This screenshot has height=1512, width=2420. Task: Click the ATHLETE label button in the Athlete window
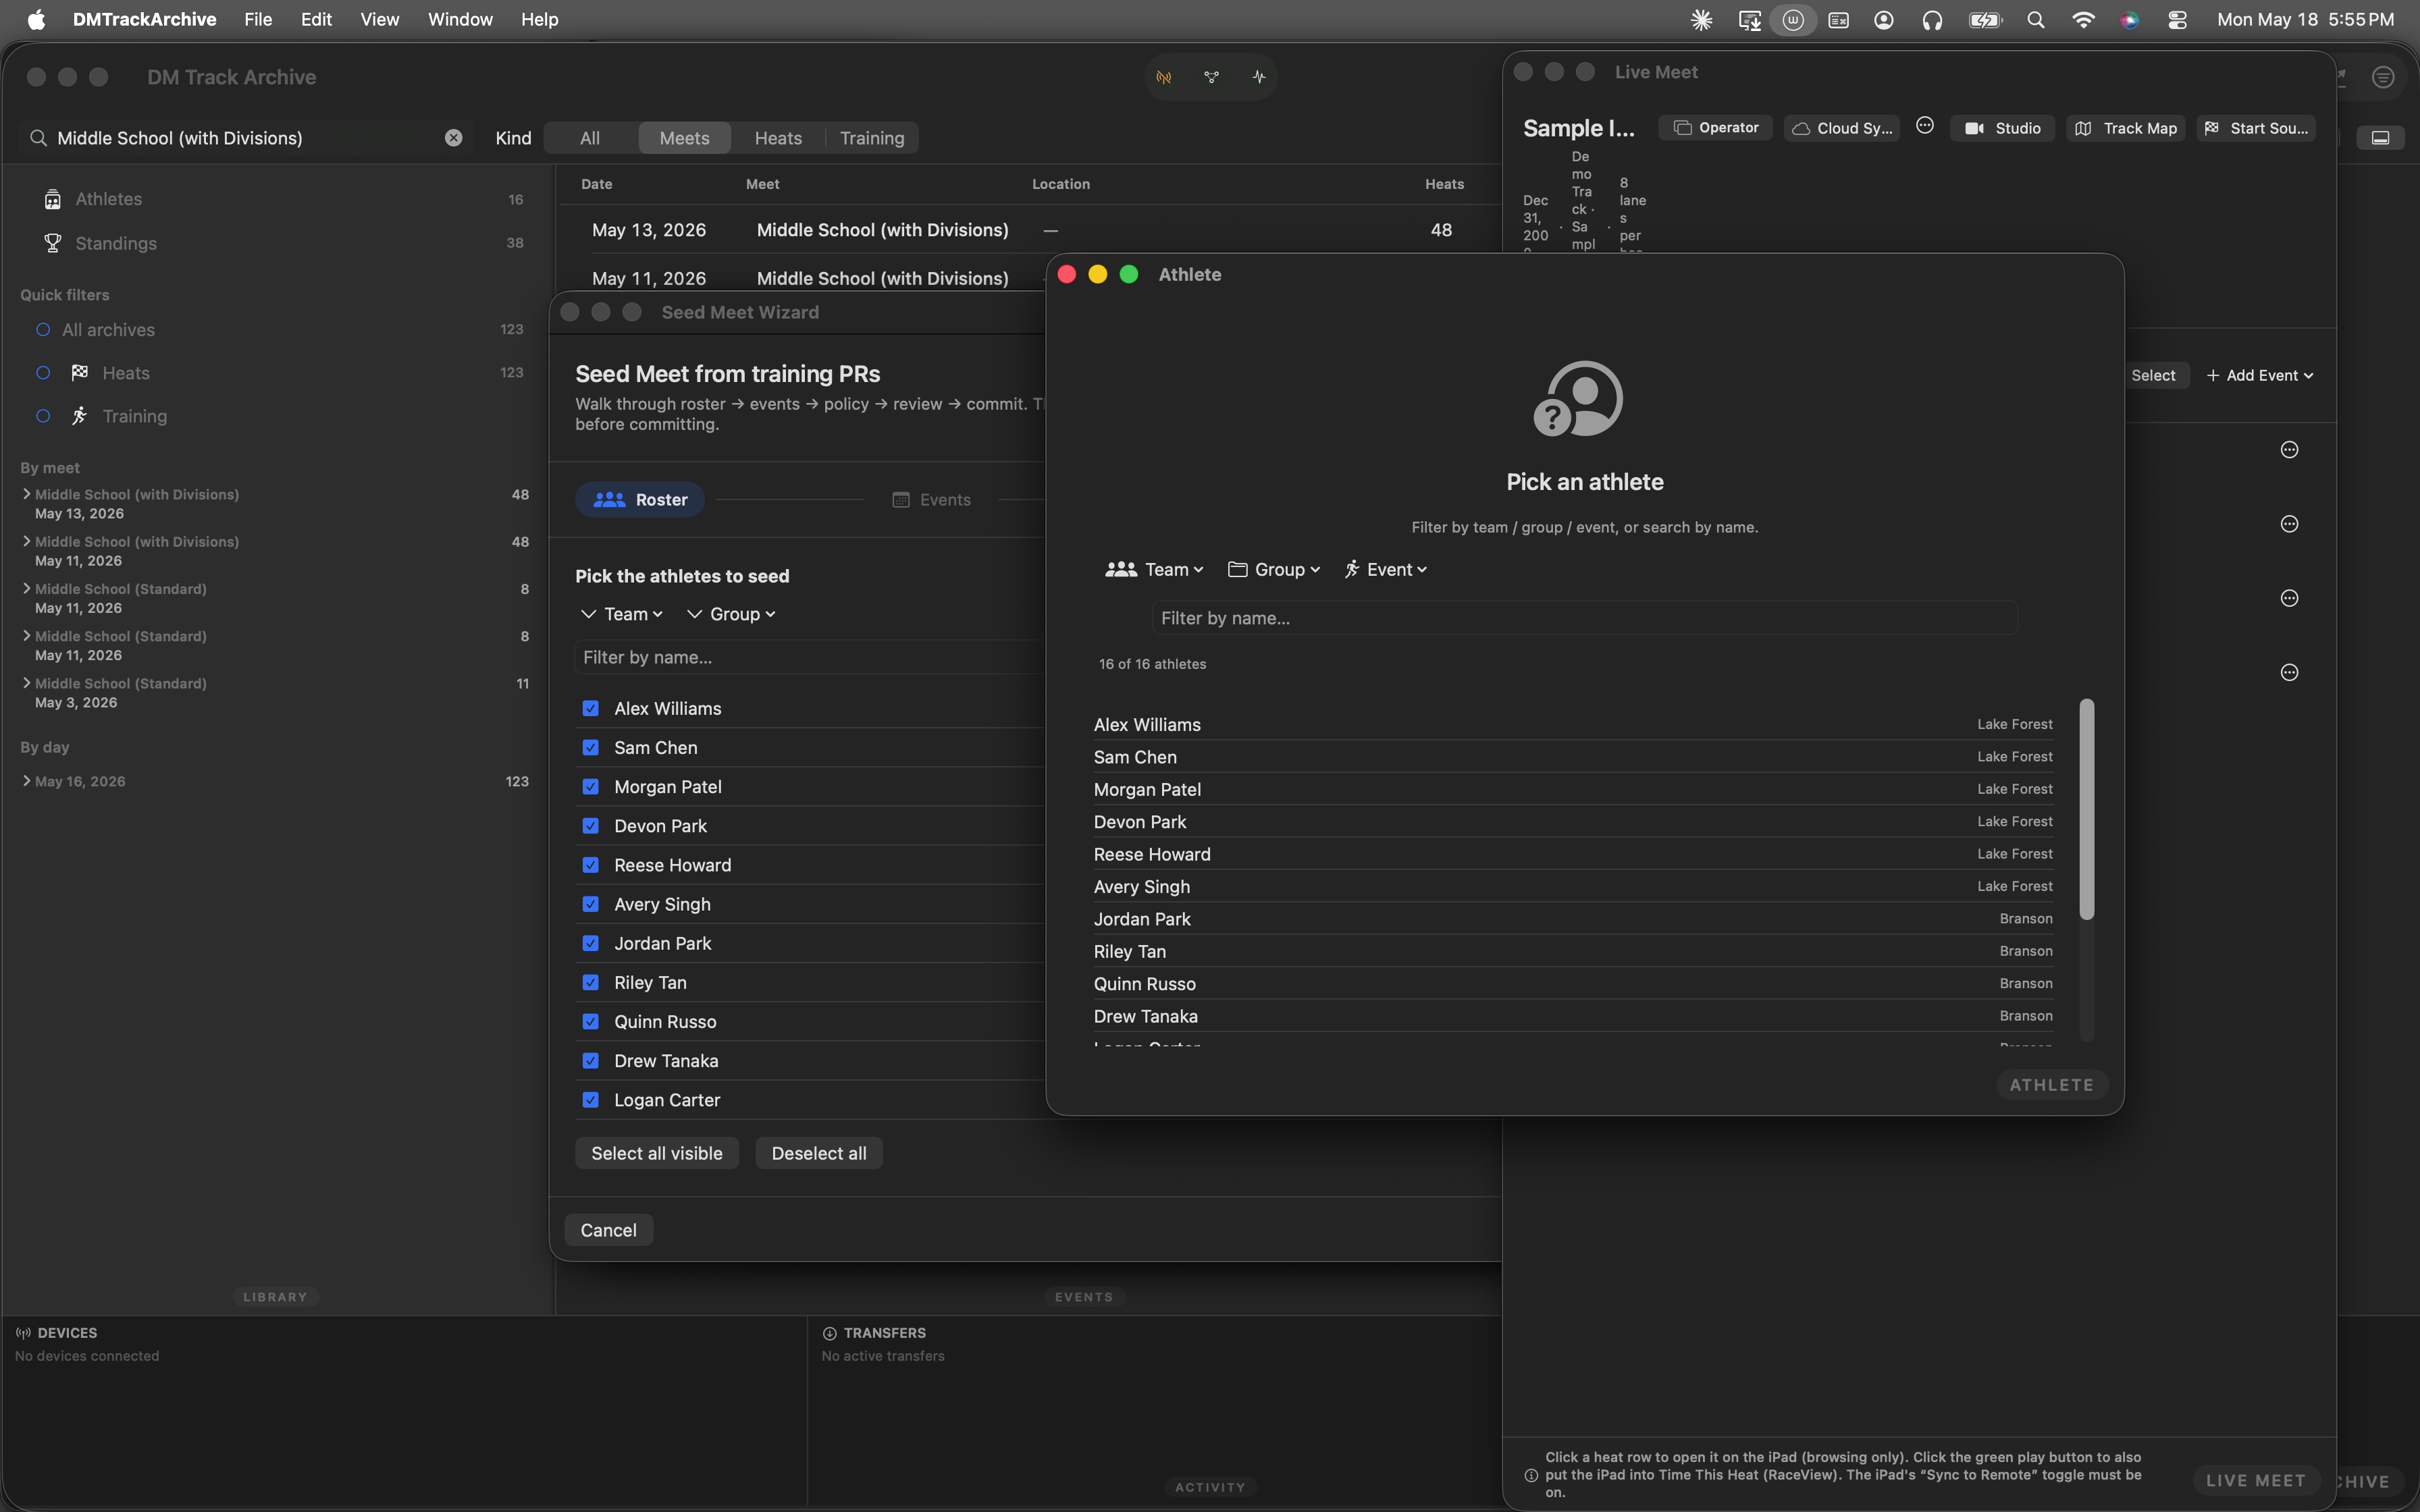(x=2052, y=1085)
